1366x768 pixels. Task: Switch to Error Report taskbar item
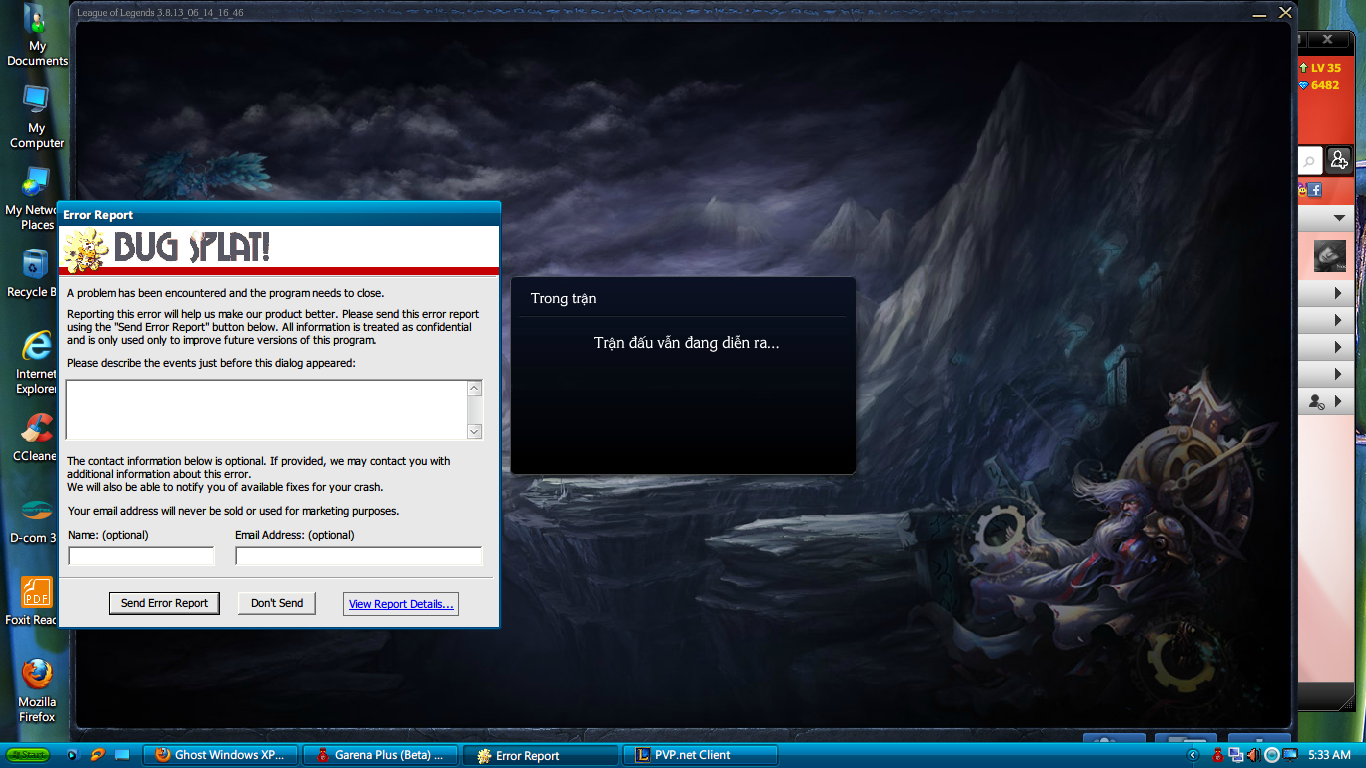[540, 755]
